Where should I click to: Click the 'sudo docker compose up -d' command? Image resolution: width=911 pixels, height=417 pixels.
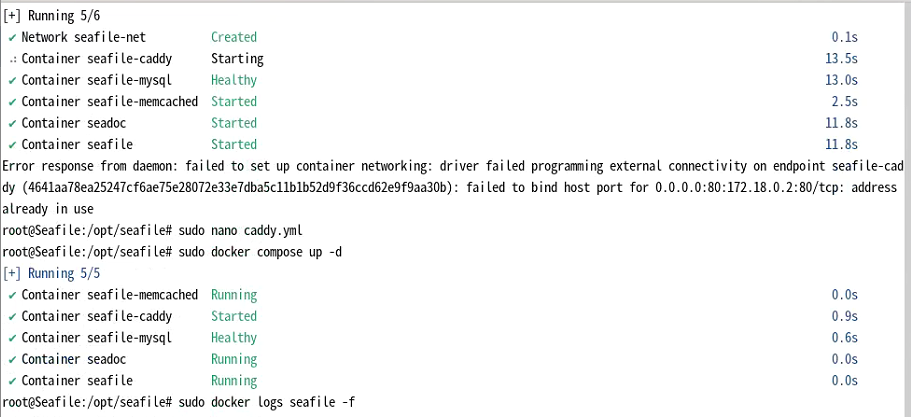pyautogui.click(x=260, y=253)
